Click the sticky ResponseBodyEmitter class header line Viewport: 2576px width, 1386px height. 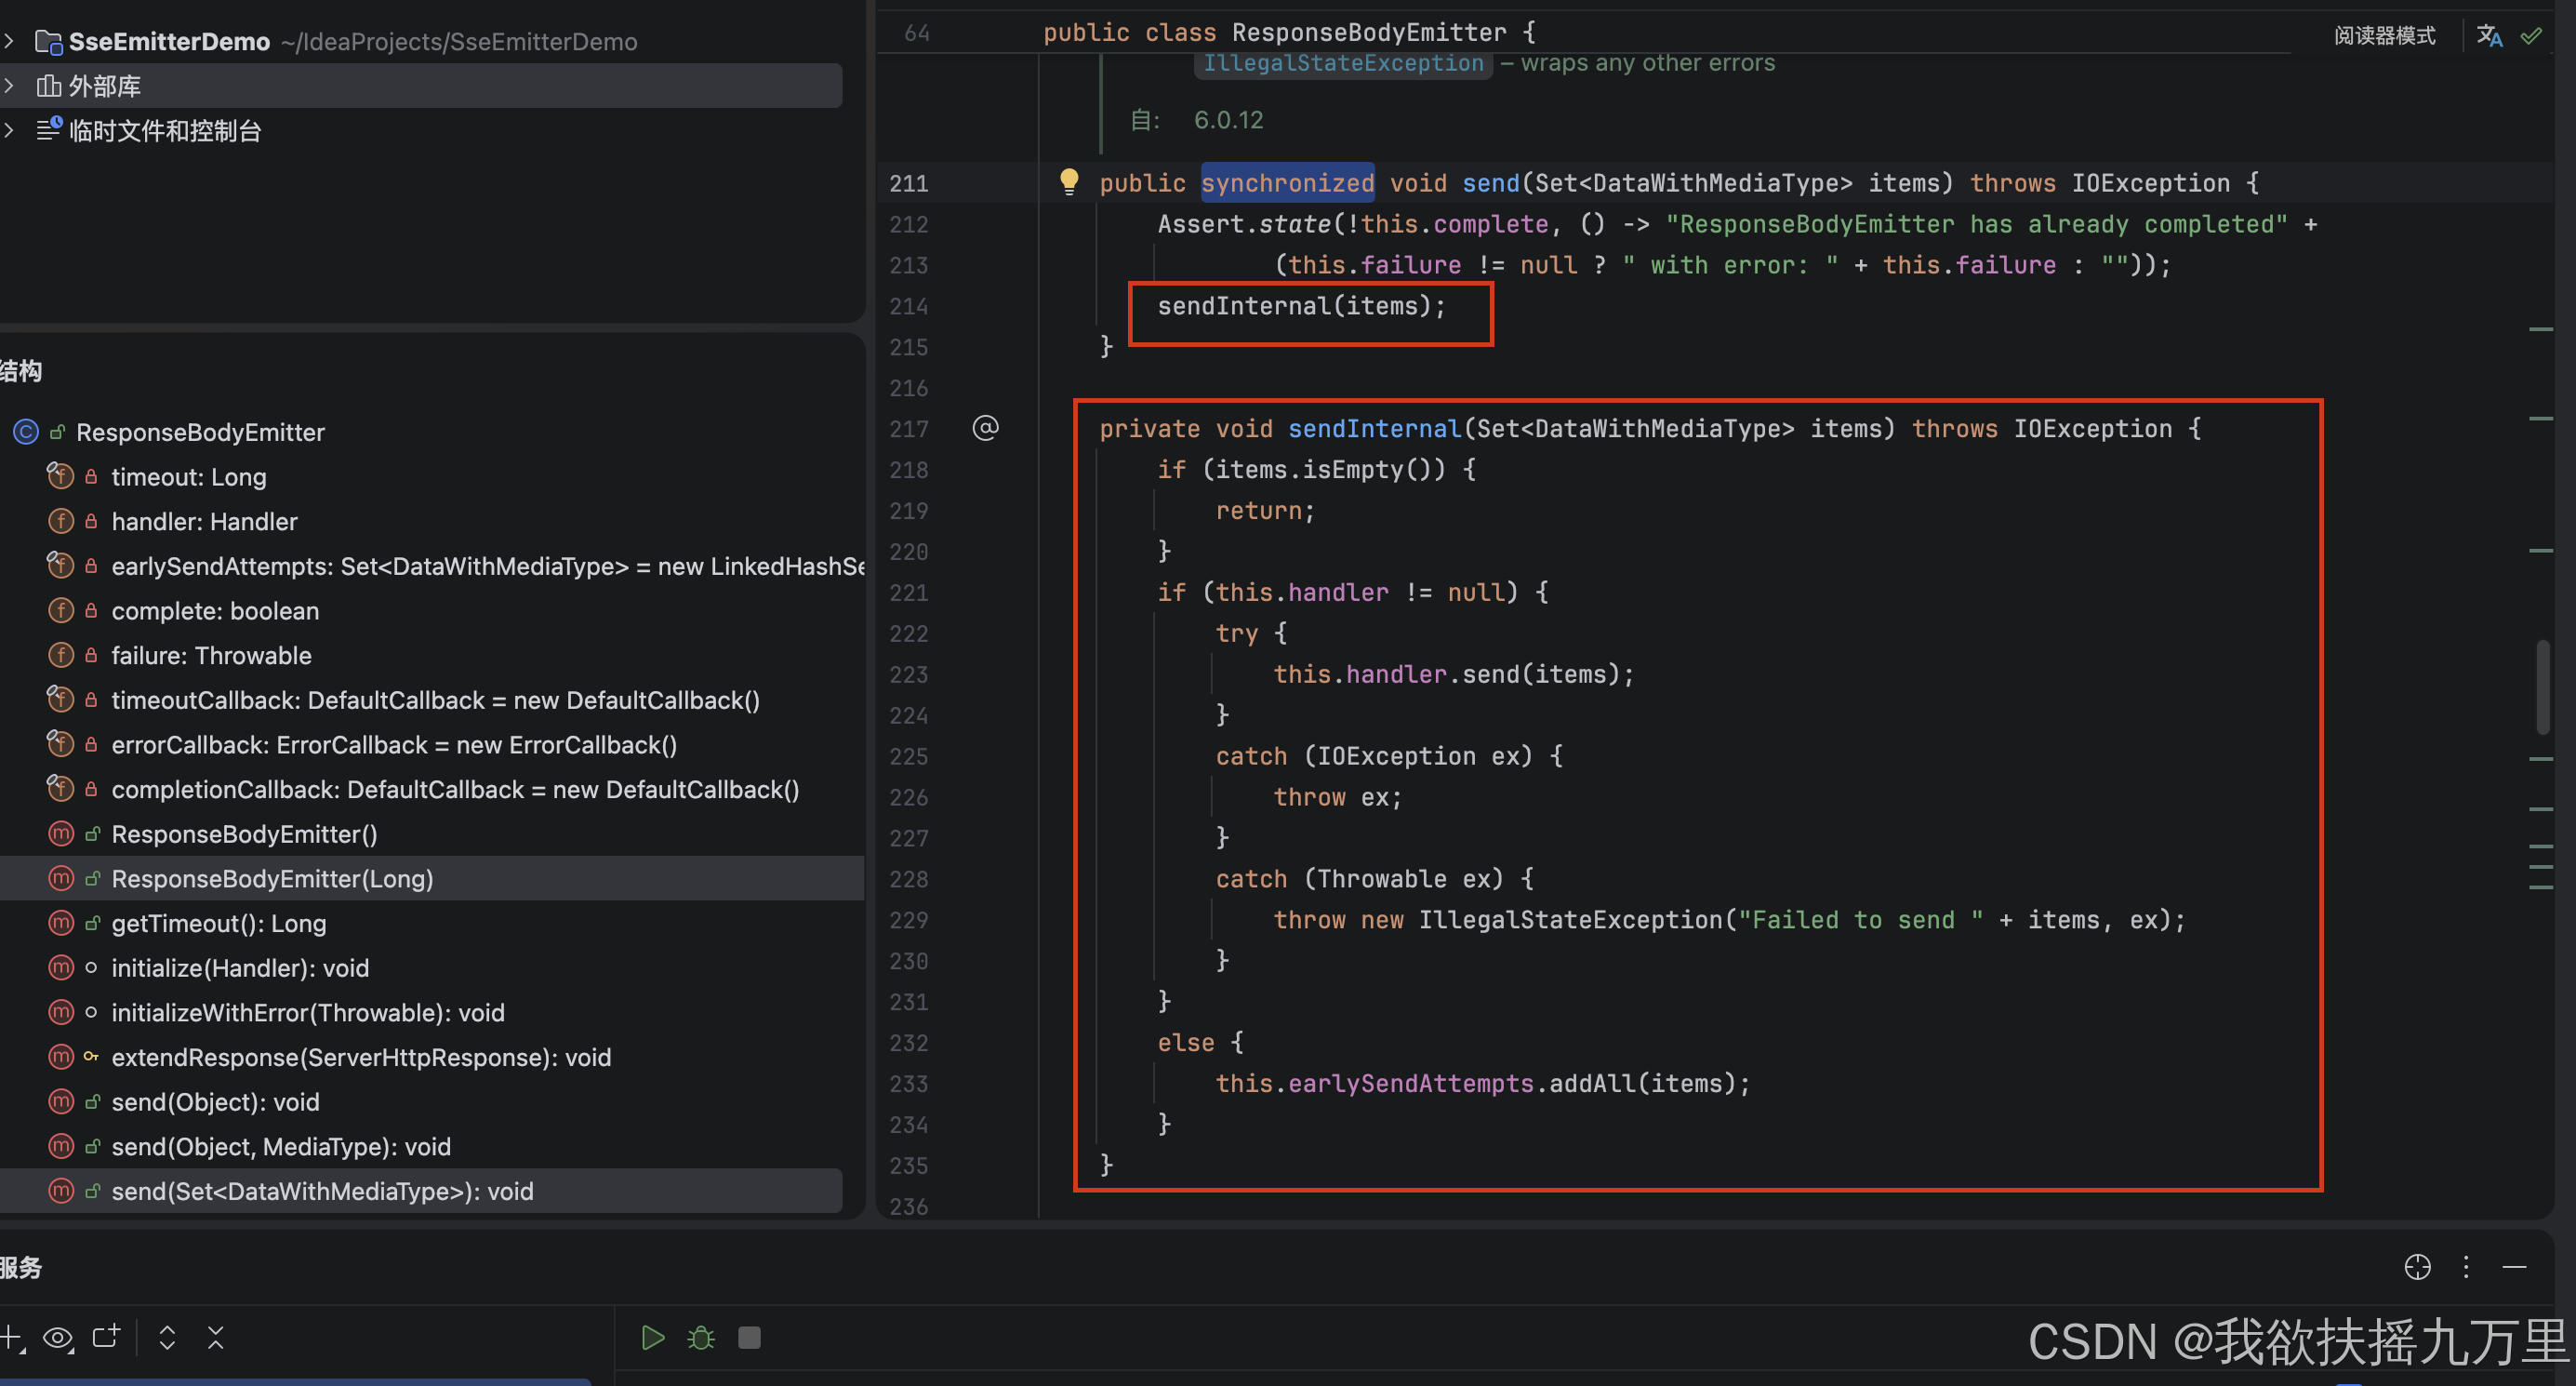(x=1290, y=32)
